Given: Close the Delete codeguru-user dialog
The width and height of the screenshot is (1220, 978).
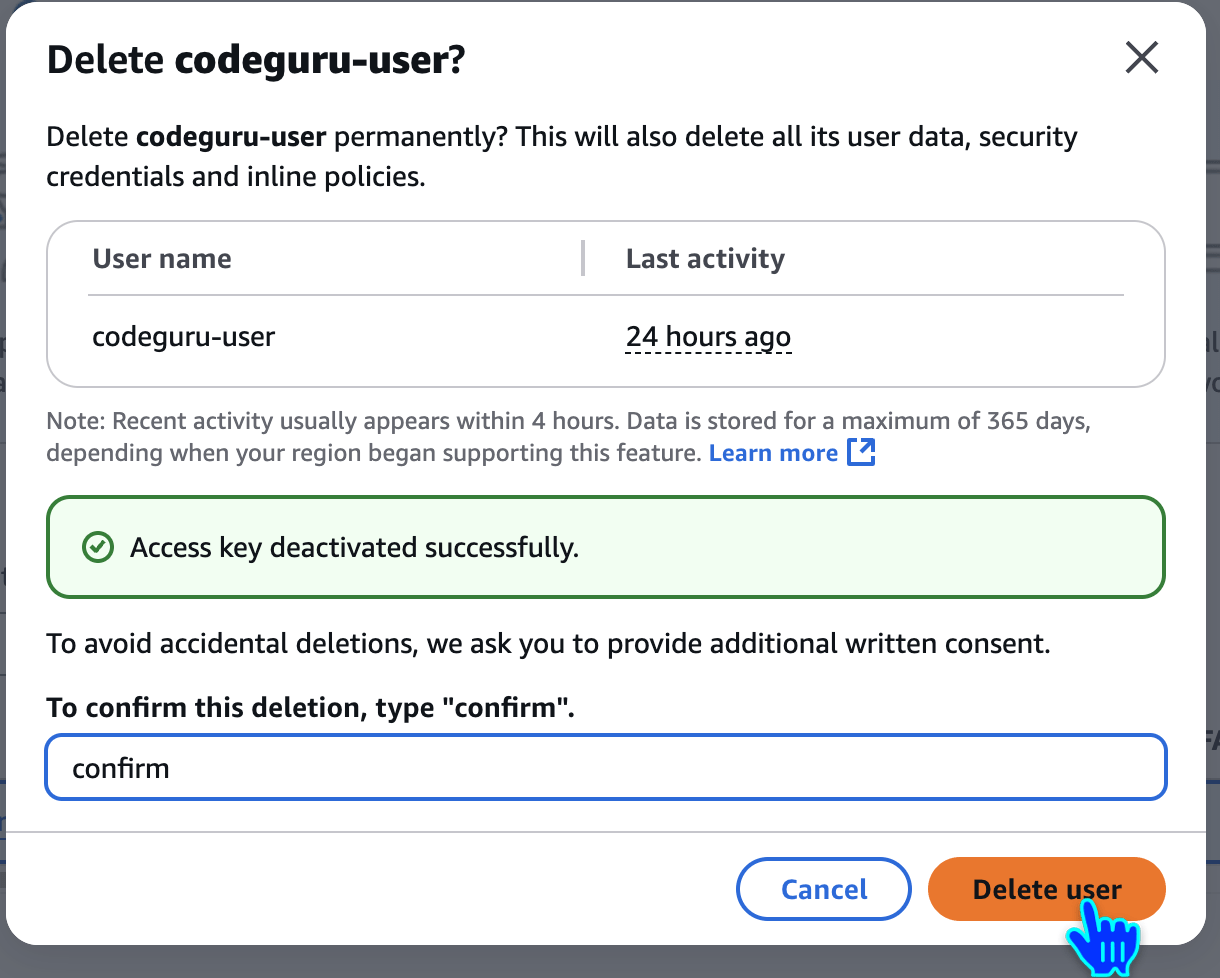Looking at the screenshot, I should coord(1141,58).
